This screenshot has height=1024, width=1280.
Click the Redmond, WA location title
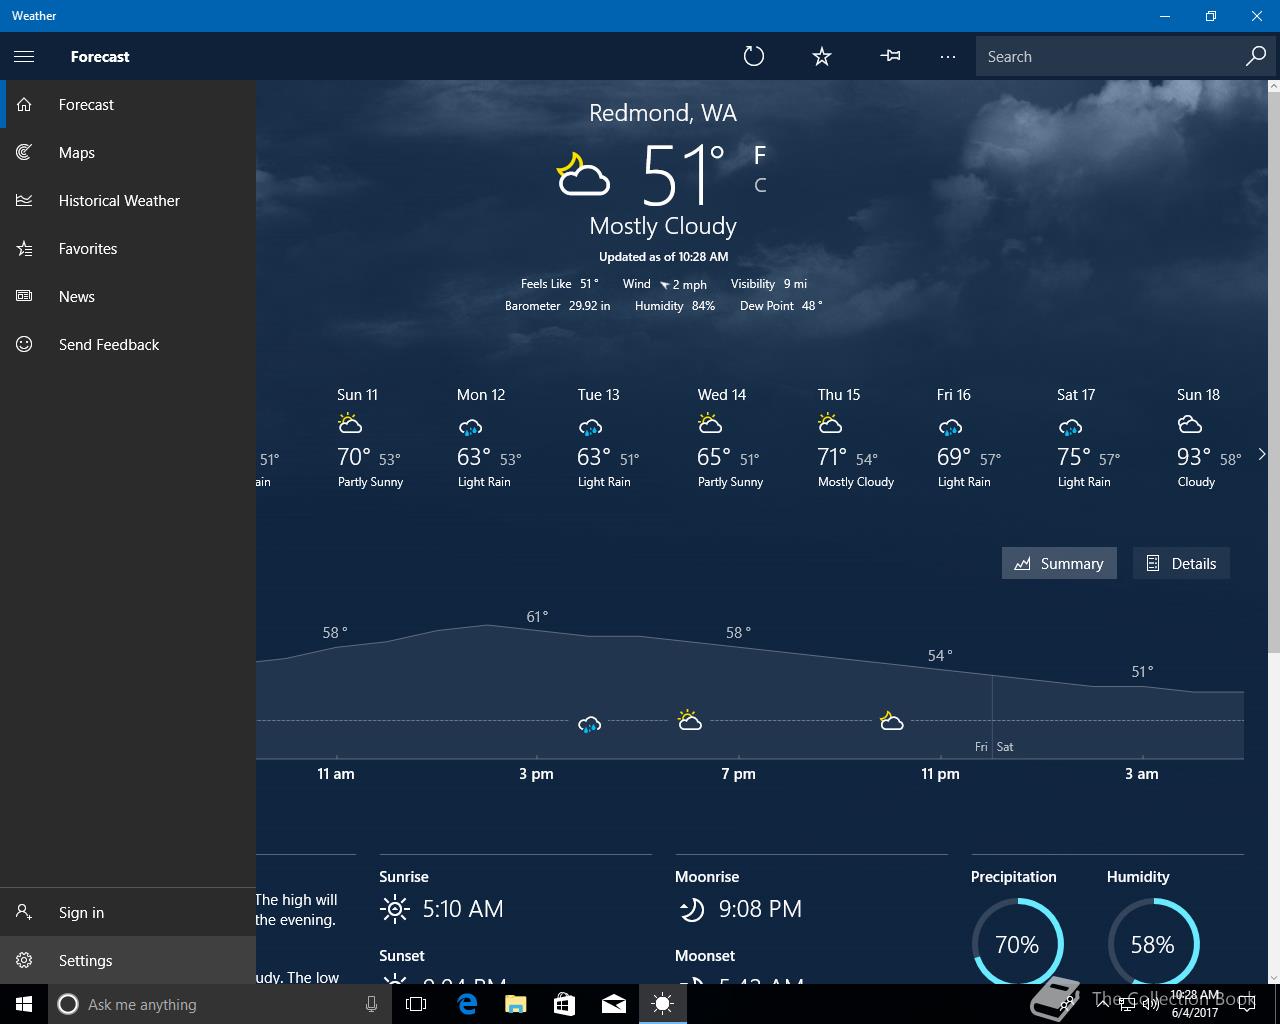(x=663, y=113)
